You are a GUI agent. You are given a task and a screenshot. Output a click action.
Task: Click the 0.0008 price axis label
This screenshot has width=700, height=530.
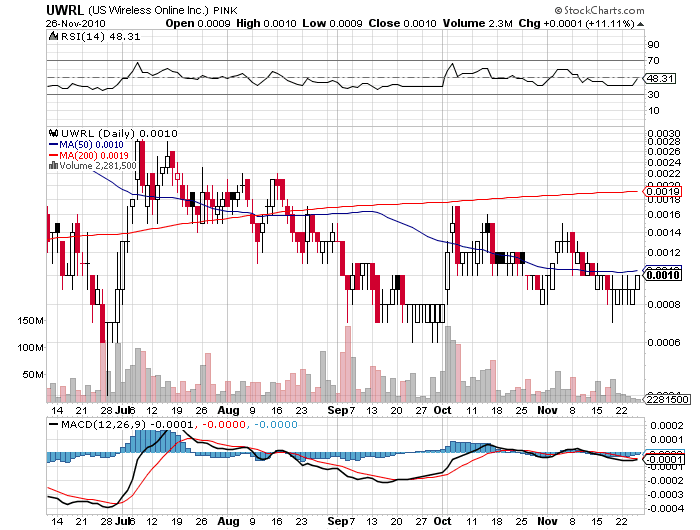point(664,305)
